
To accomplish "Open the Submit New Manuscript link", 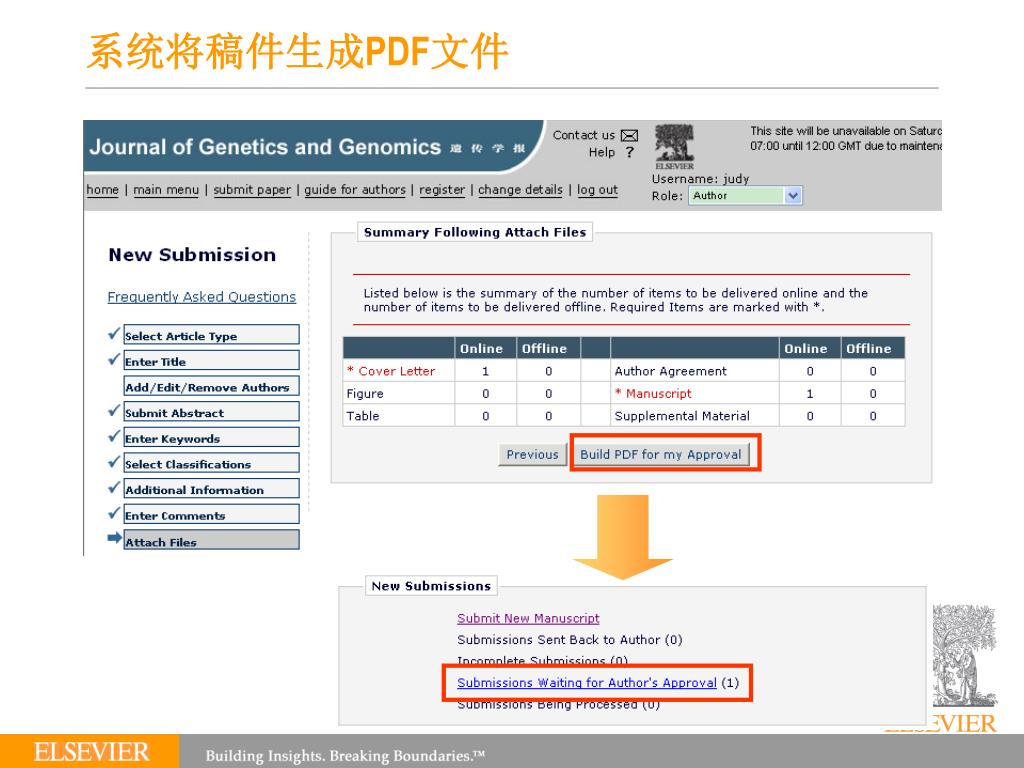I will pyautogui.click(x=528, y=618).
